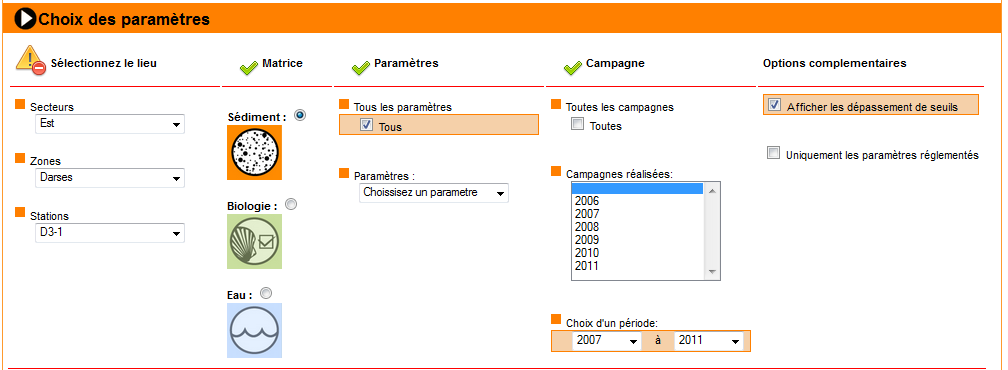Uncheck the Tous parameters checkbox

tap(366, 125)
